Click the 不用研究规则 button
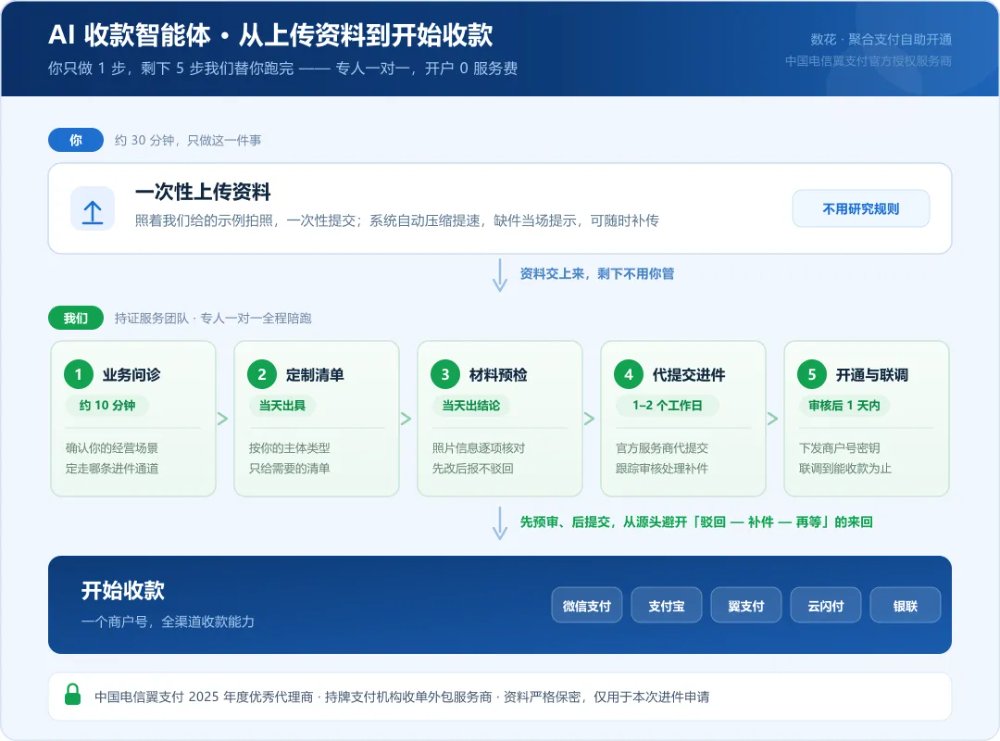The width and height of the screenshot is (1000, 741). pos(861,209)
